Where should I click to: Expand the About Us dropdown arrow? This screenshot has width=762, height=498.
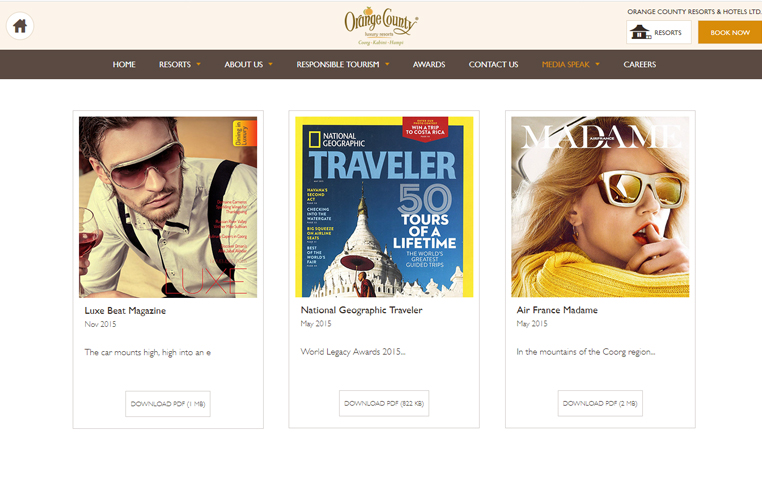point(270,64)
